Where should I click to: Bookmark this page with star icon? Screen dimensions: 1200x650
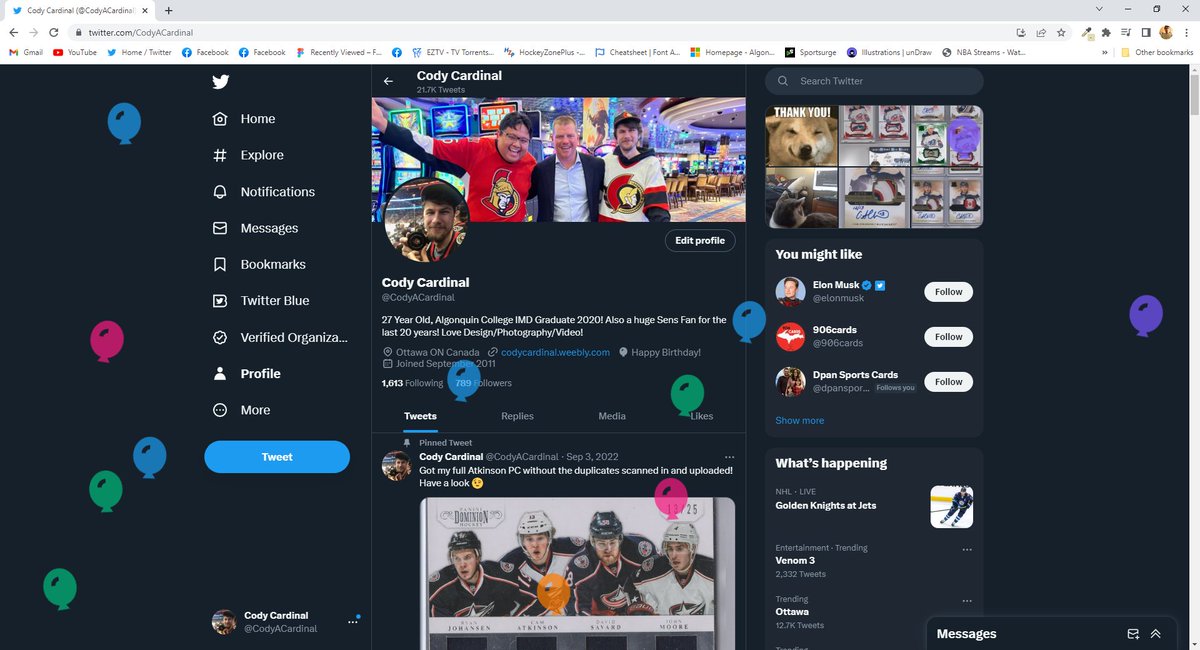click(x=1060, y=33)
